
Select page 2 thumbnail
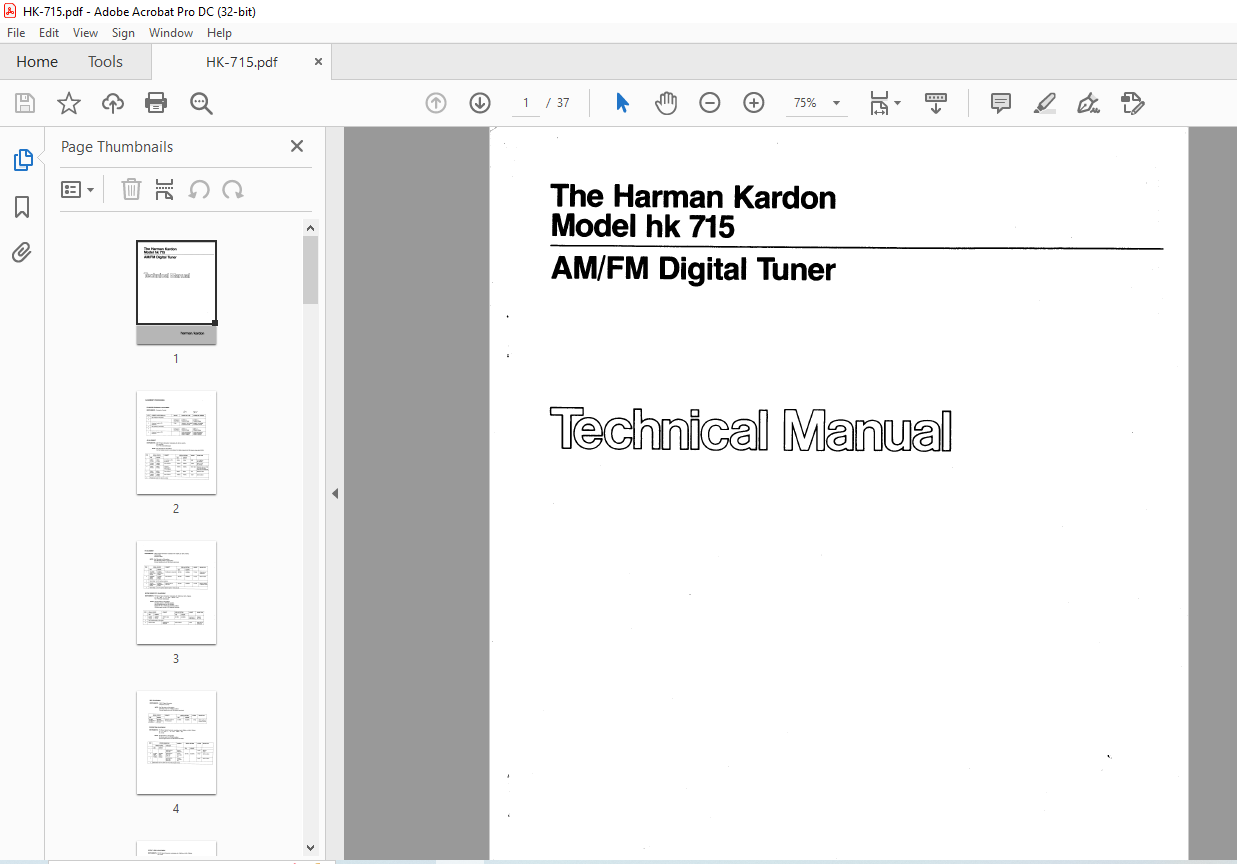pos(176,442)
